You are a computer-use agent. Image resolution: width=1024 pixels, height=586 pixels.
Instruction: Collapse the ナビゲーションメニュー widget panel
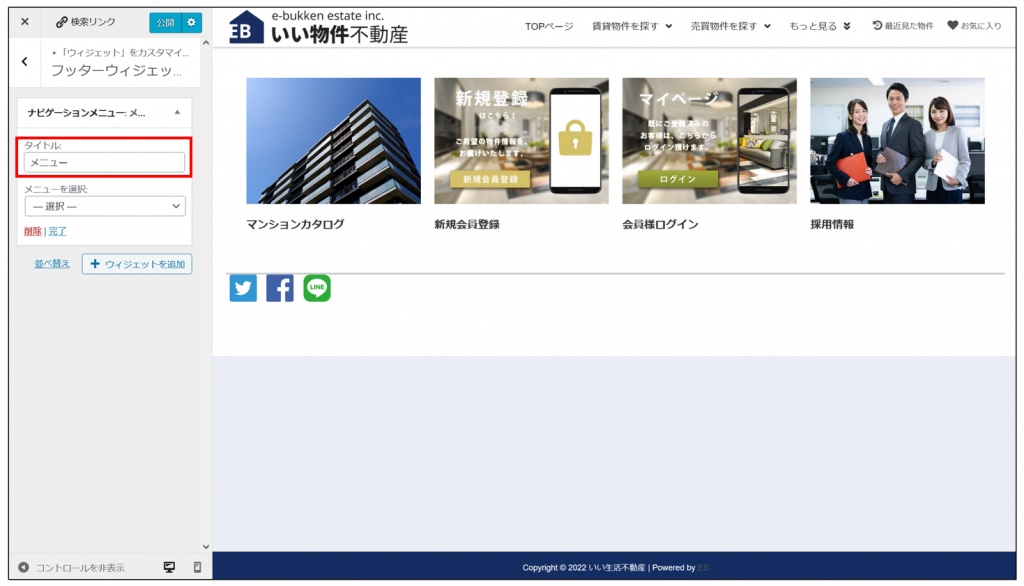pyautogui.click(x=177, y=113)
